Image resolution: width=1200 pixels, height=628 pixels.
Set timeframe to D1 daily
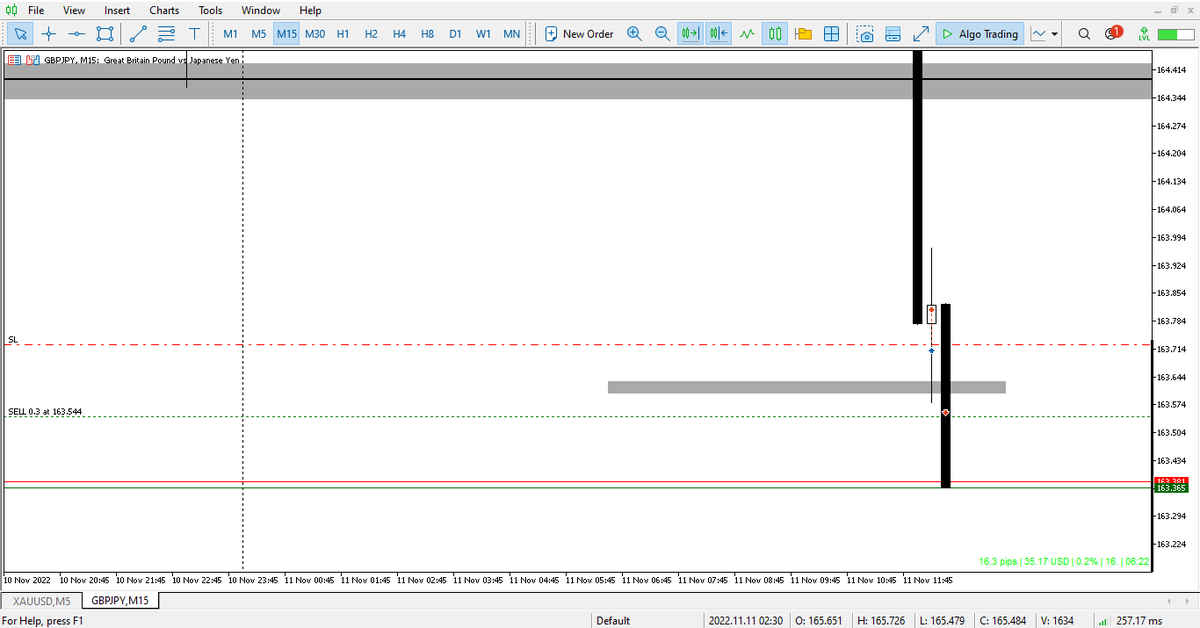pos(455,34)
